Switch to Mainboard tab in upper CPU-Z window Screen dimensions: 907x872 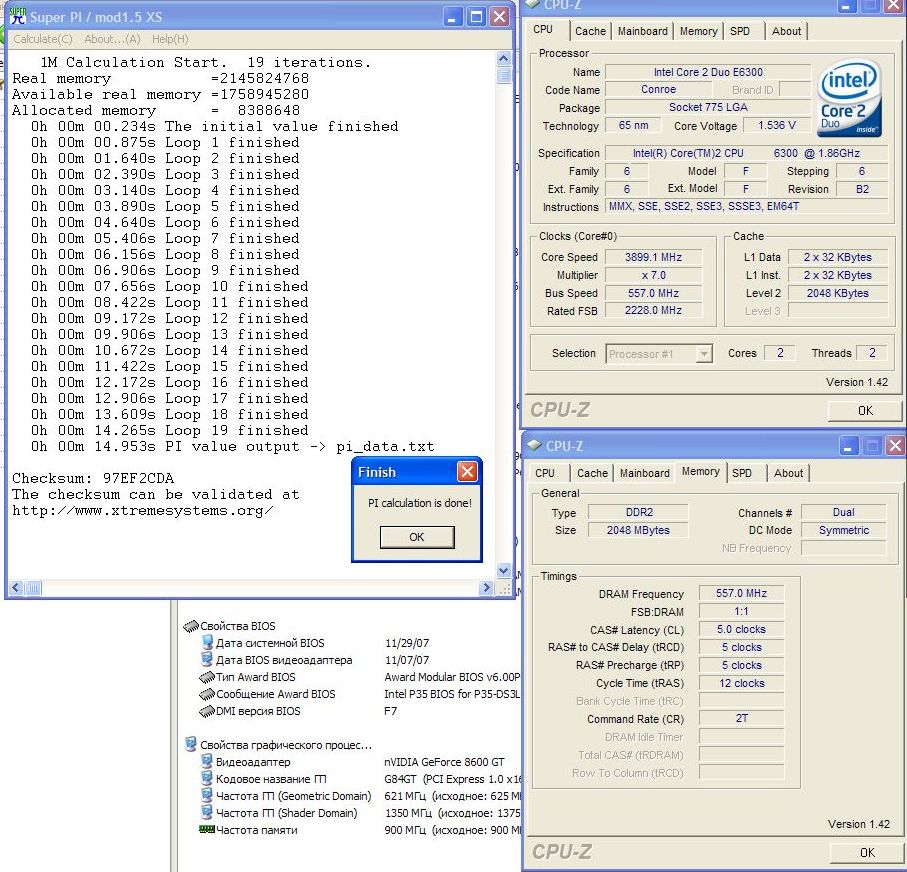[643, 31]
